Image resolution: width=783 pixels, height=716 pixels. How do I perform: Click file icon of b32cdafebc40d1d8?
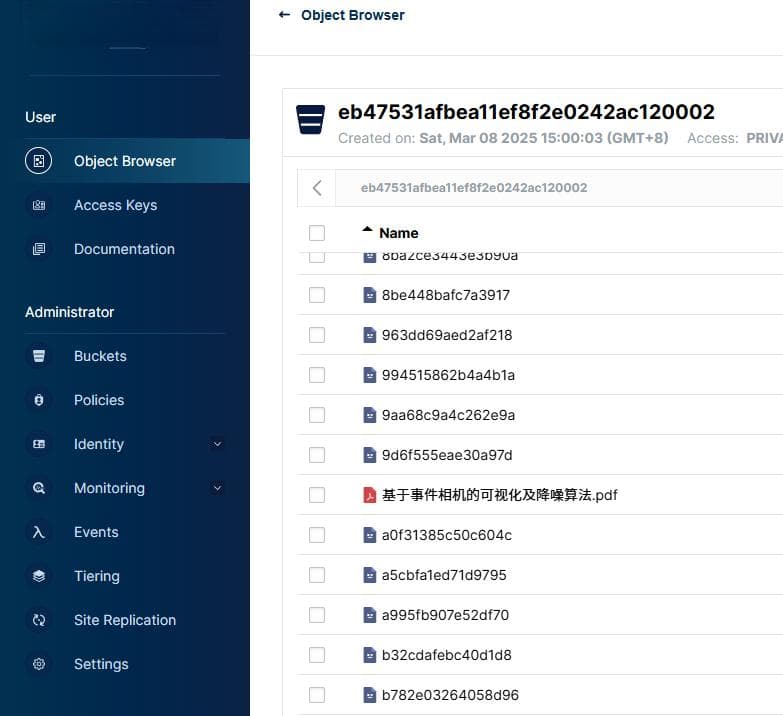point(370,655)
